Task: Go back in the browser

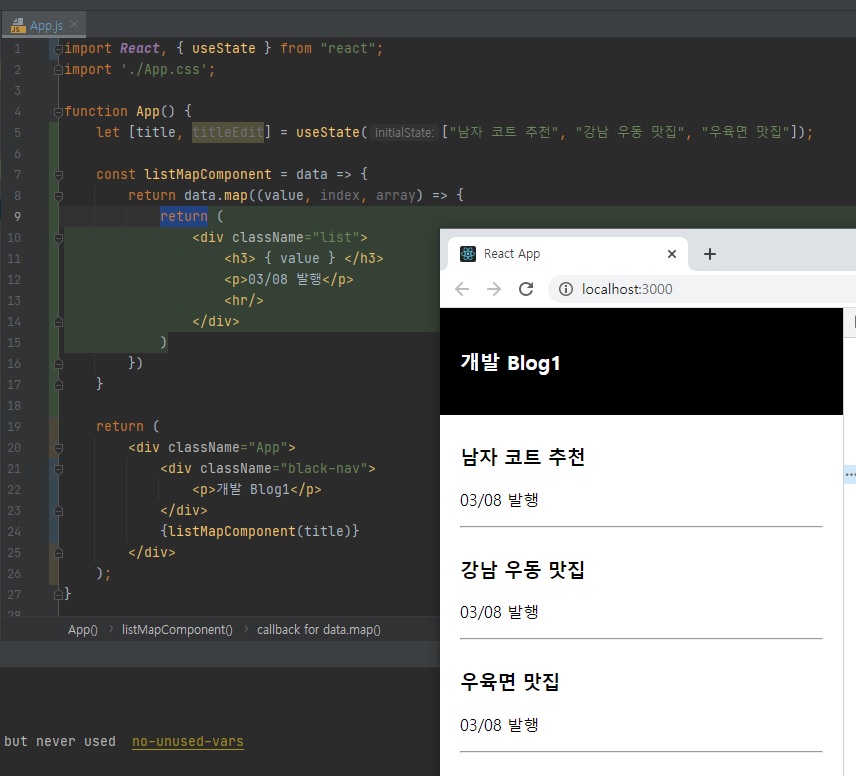Action: click(462, 289)
